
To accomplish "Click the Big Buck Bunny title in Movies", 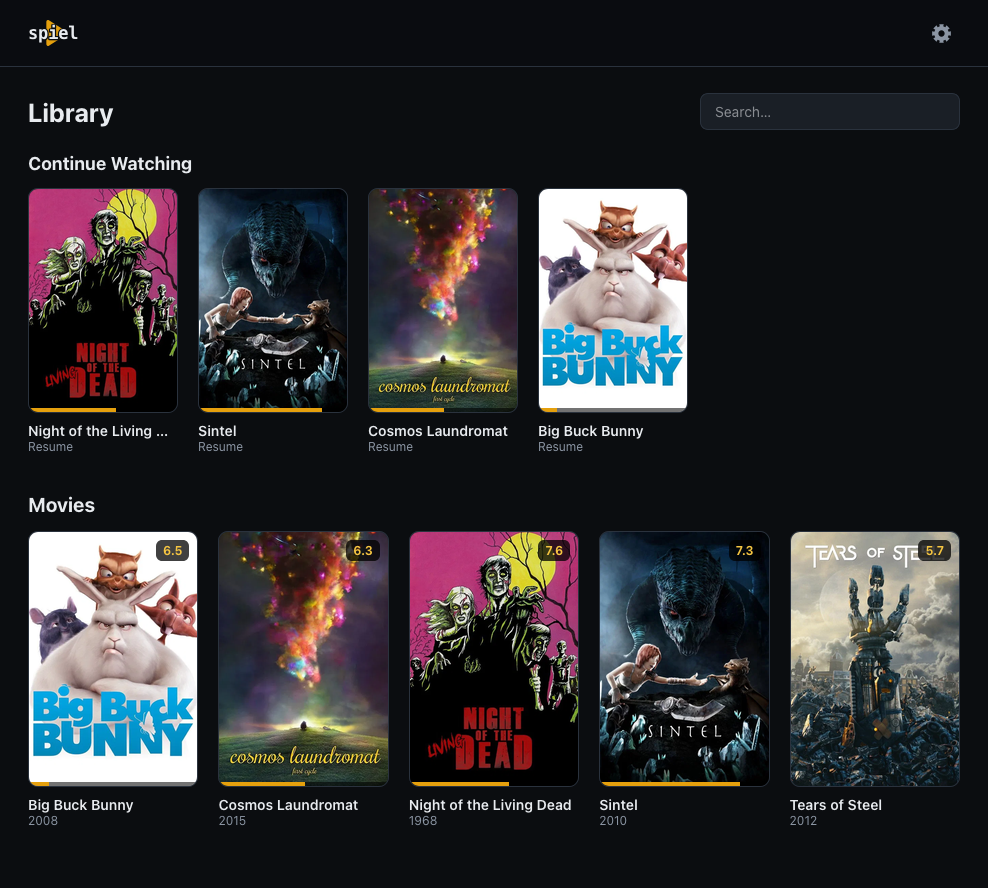I will pos(81,805).
